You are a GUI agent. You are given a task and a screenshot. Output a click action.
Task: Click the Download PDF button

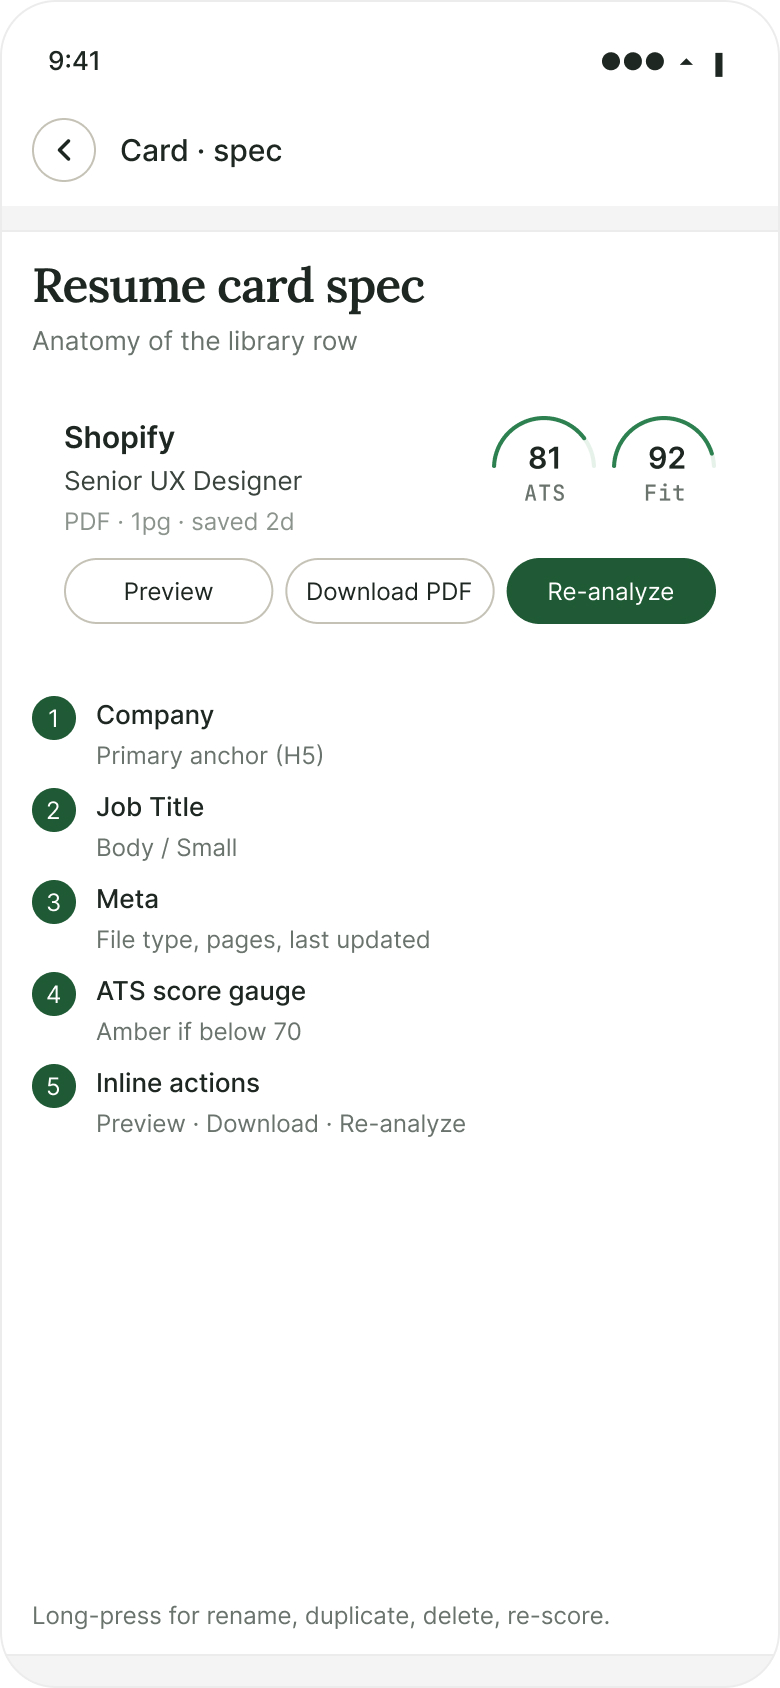point(389,591)
